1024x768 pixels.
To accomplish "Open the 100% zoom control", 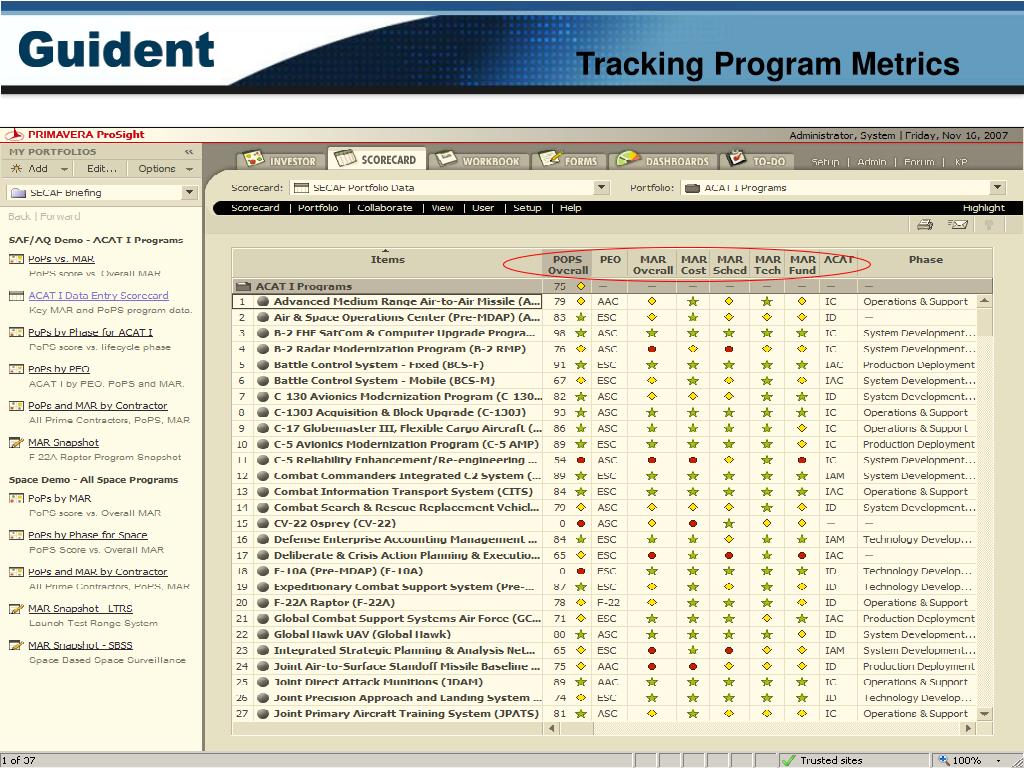I will pyautogui.click(x=970, y=760).
